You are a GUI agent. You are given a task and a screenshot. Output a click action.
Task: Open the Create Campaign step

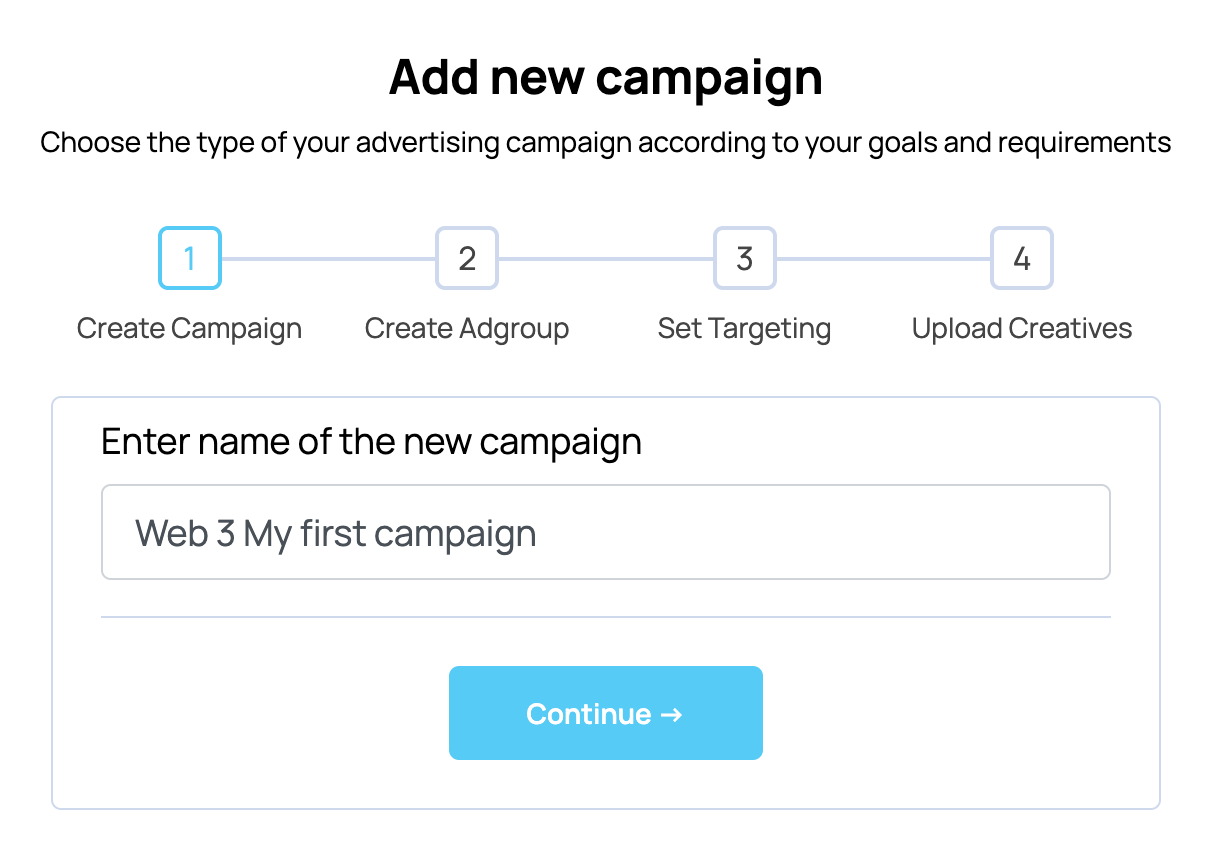click(189, 327)
